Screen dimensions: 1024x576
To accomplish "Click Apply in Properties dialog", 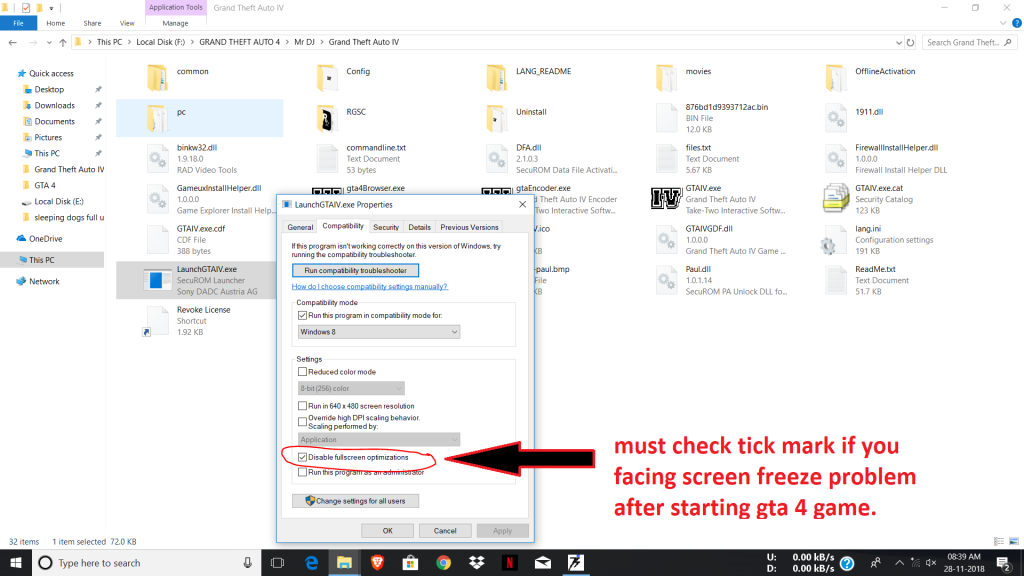I will pos(502,530).
